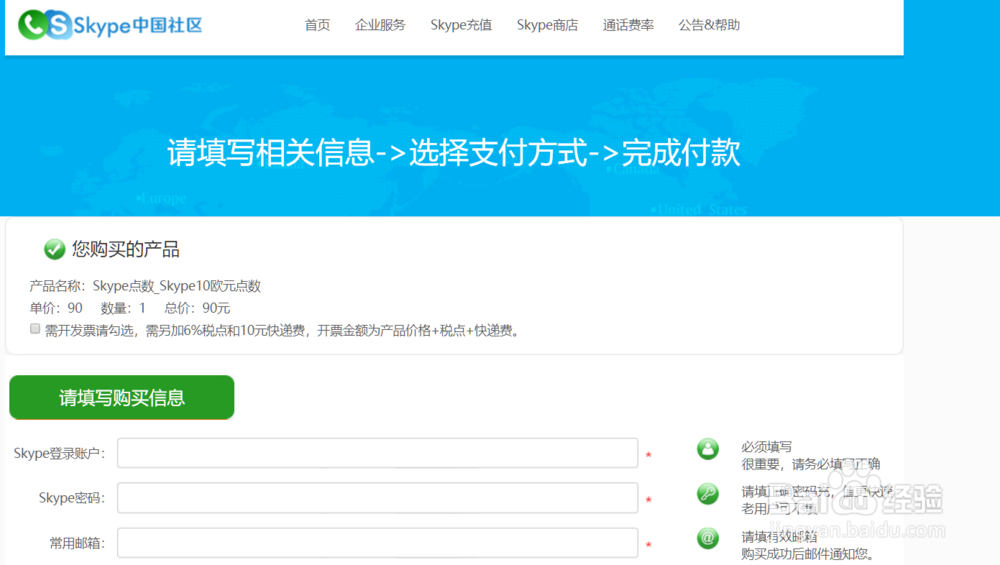Screen dimensions: 1000x565
Task: Open the 企业服务 menu item
Action: coord(380,25)
